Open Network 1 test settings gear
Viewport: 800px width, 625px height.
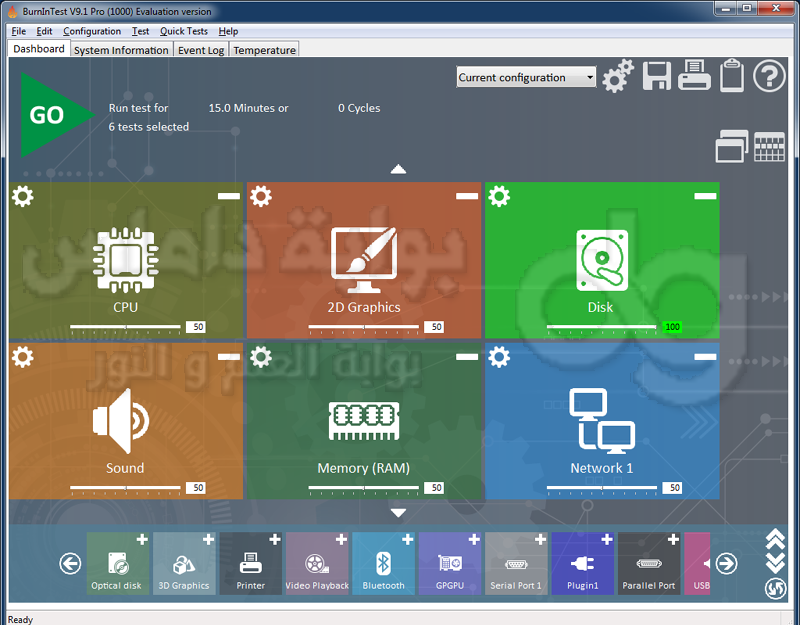(x=499, y=357)
